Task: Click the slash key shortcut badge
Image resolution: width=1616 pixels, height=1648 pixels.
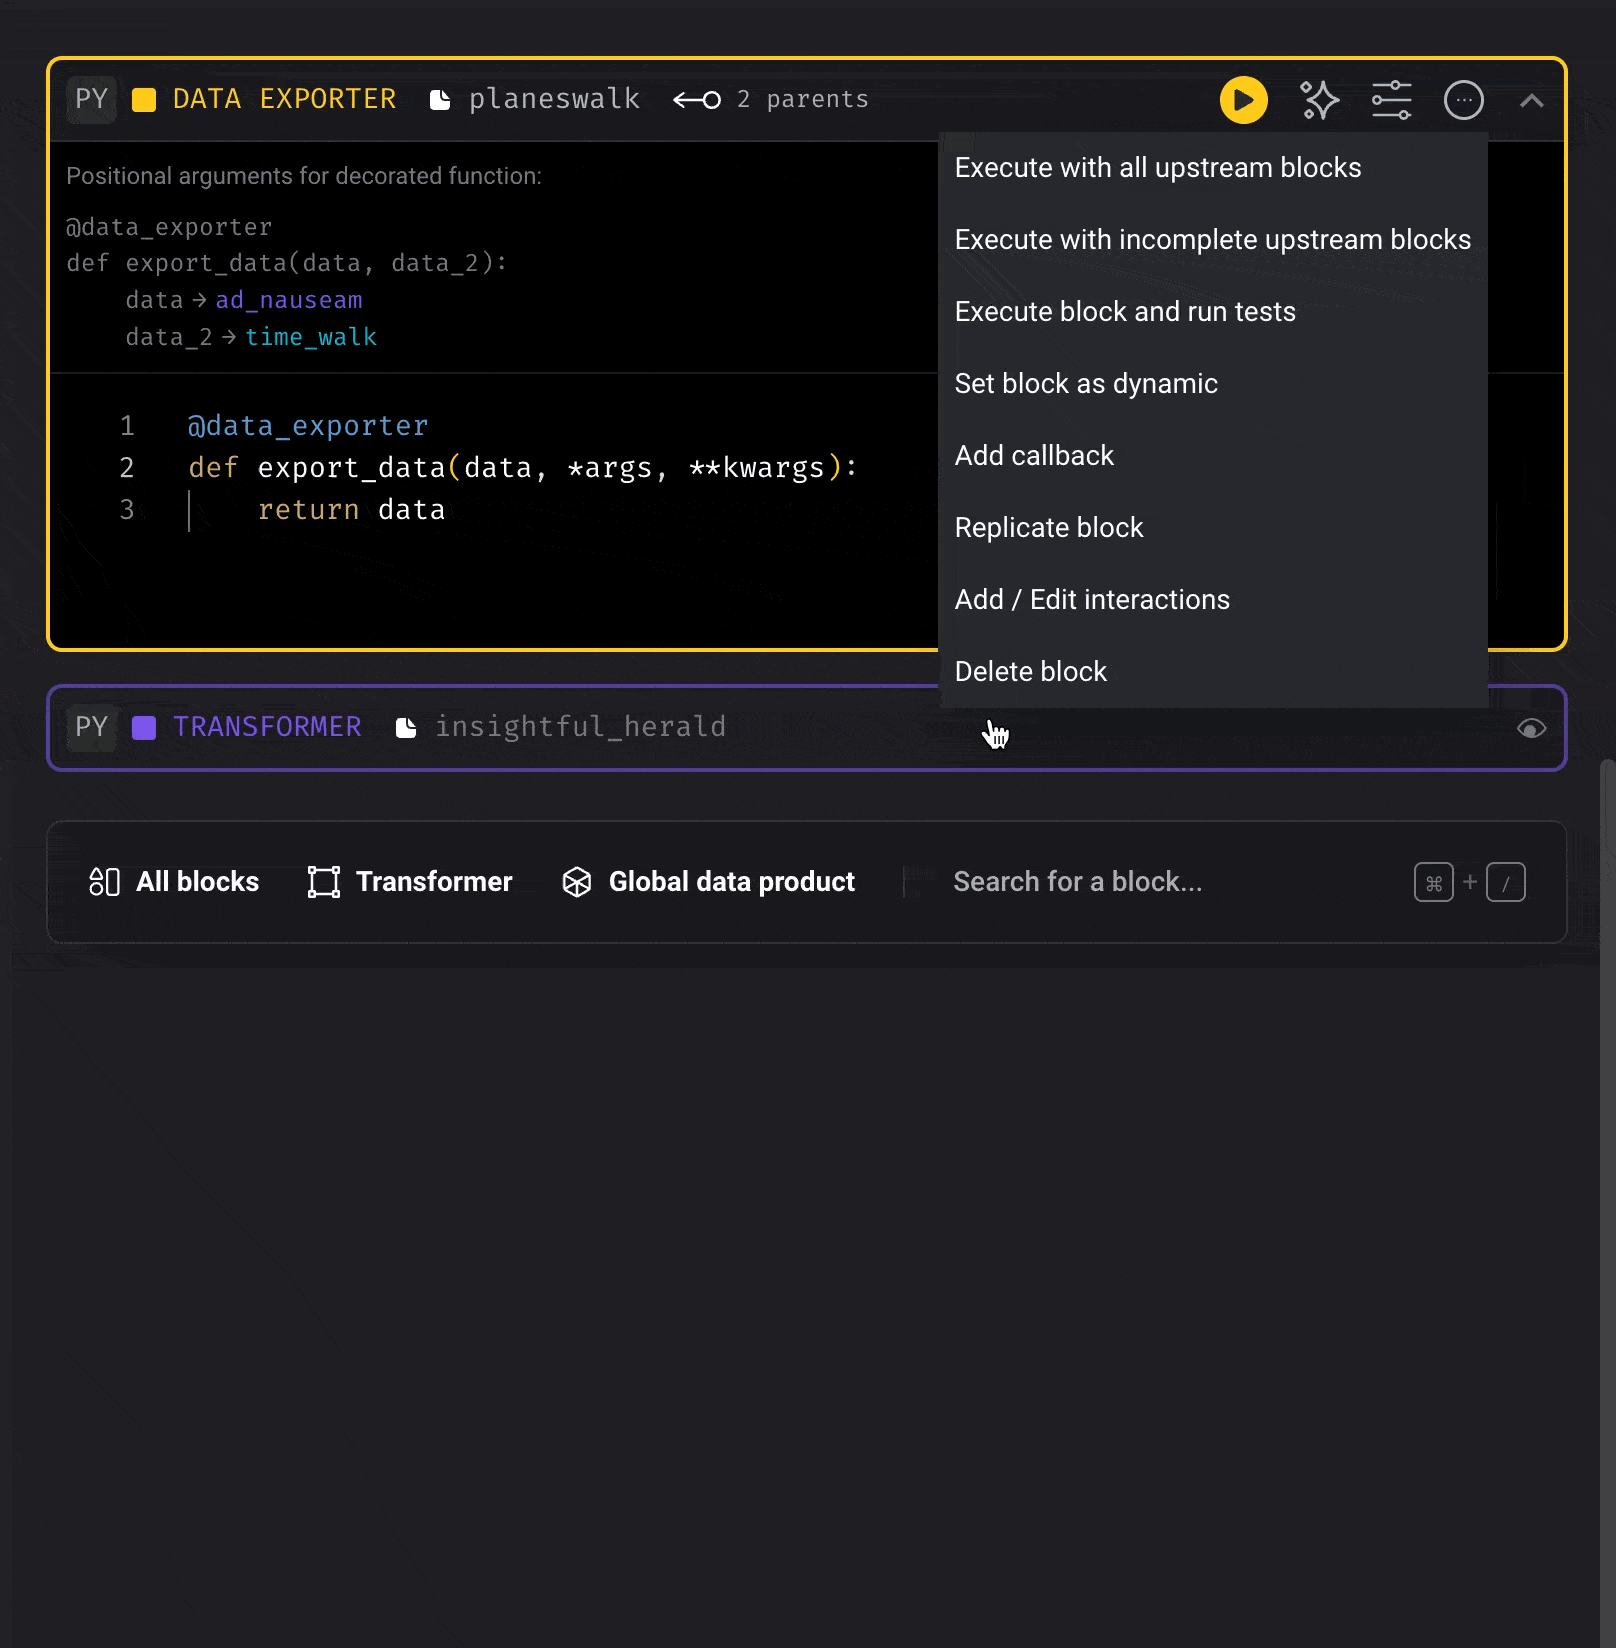Action: click(1505, 882)
